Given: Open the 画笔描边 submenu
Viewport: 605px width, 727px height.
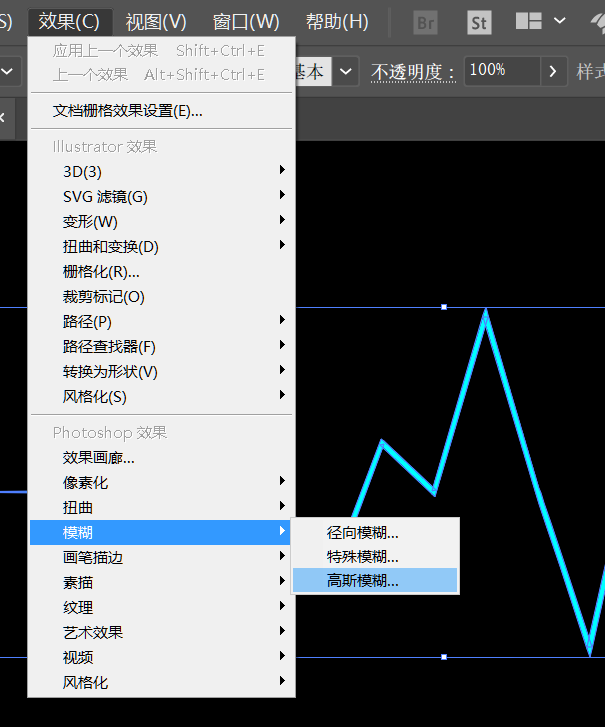Looking at the screenshot, I should [161, 557].
